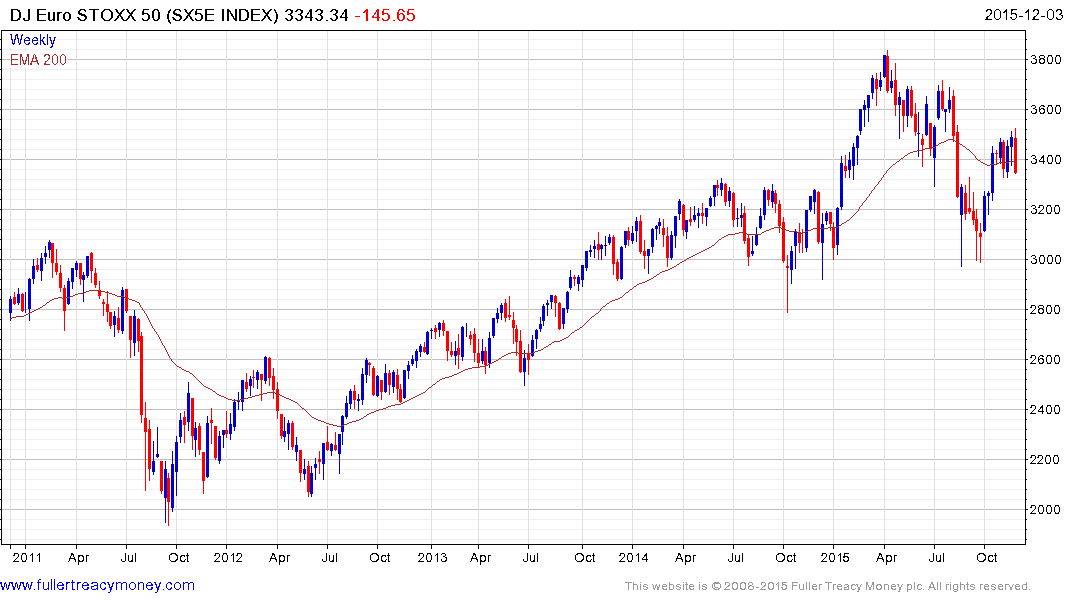Select the 2015 year axis label
This screenshot has width=1075, height=600.
click(834, 557)
